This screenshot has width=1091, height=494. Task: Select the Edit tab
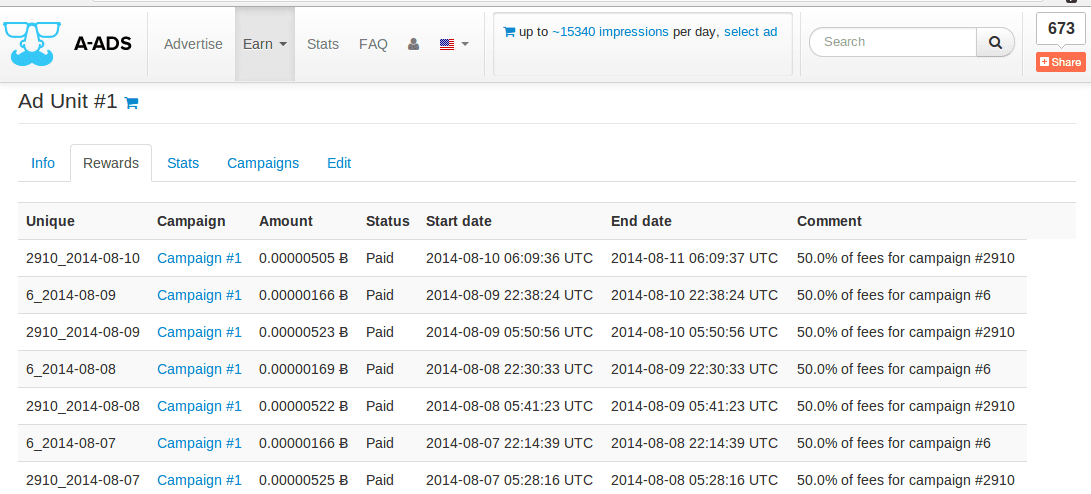point(339,163)
